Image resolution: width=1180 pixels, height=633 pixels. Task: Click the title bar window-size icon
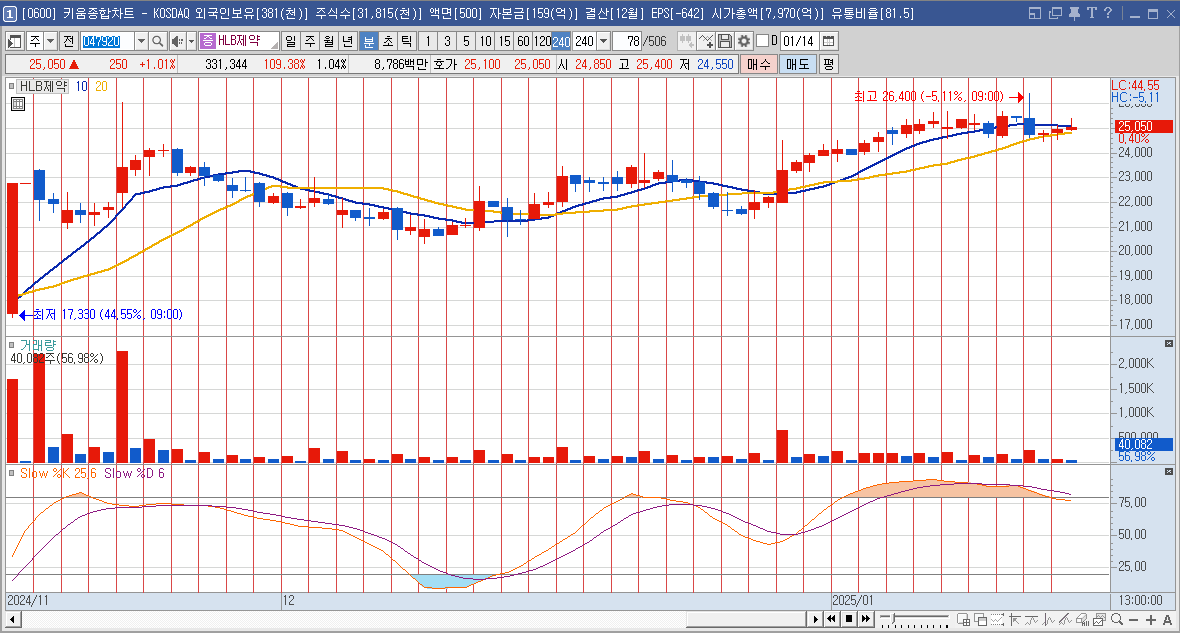1035,13
